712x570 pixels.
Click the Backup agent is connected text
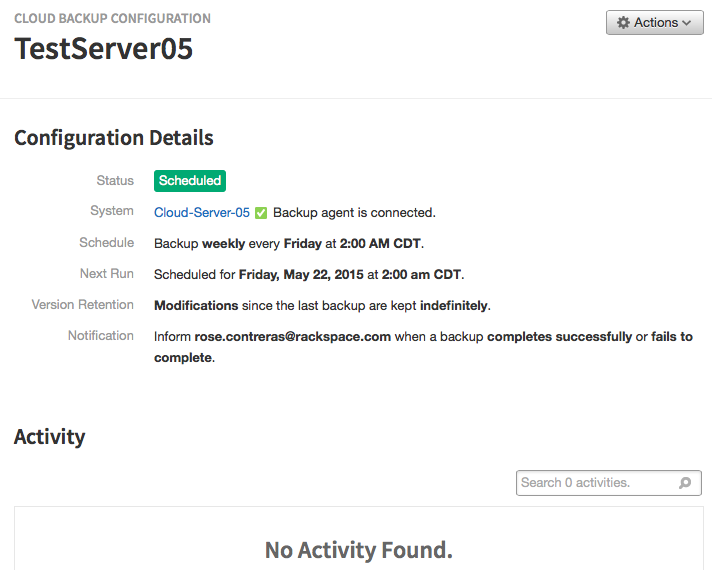(x=354, y=213)
